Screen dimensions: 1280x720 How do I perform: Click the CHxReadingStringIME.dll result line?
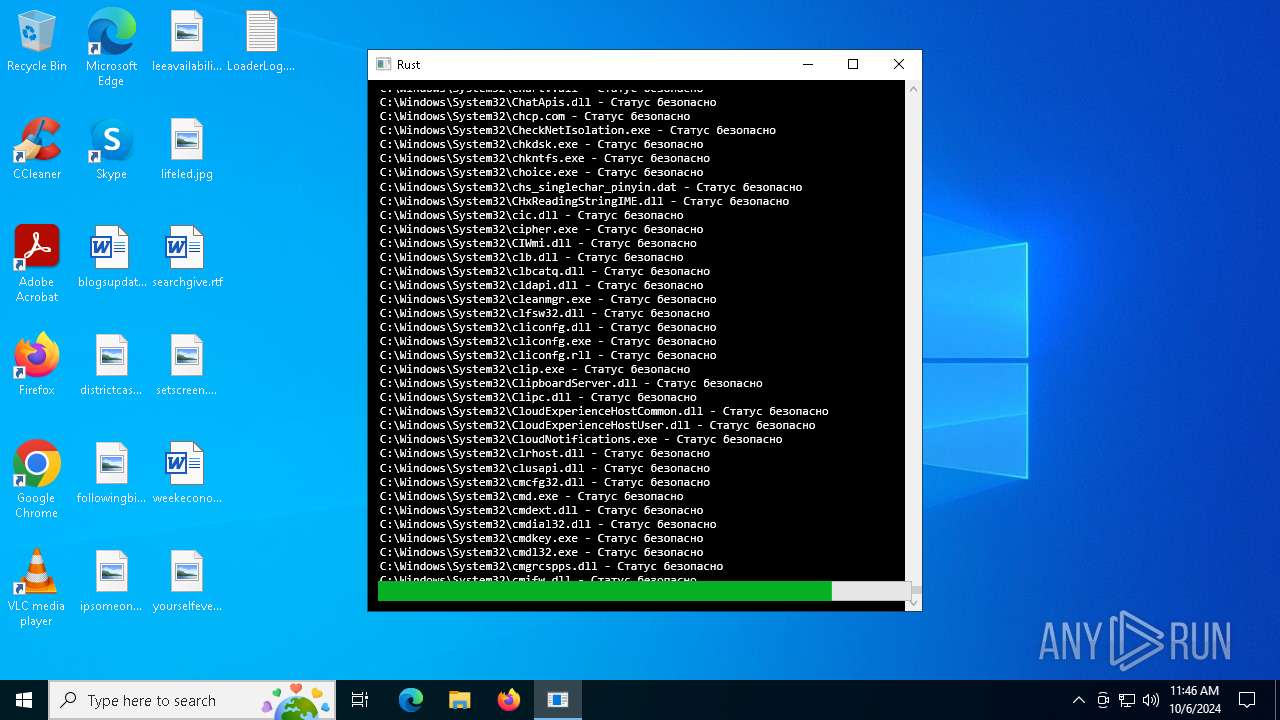point(584,201)
